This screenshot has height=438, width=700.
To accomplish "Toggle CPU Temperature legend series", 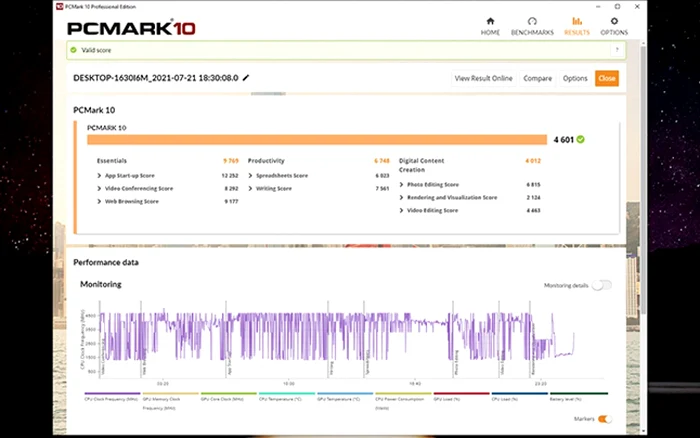I will click(287, 397).
